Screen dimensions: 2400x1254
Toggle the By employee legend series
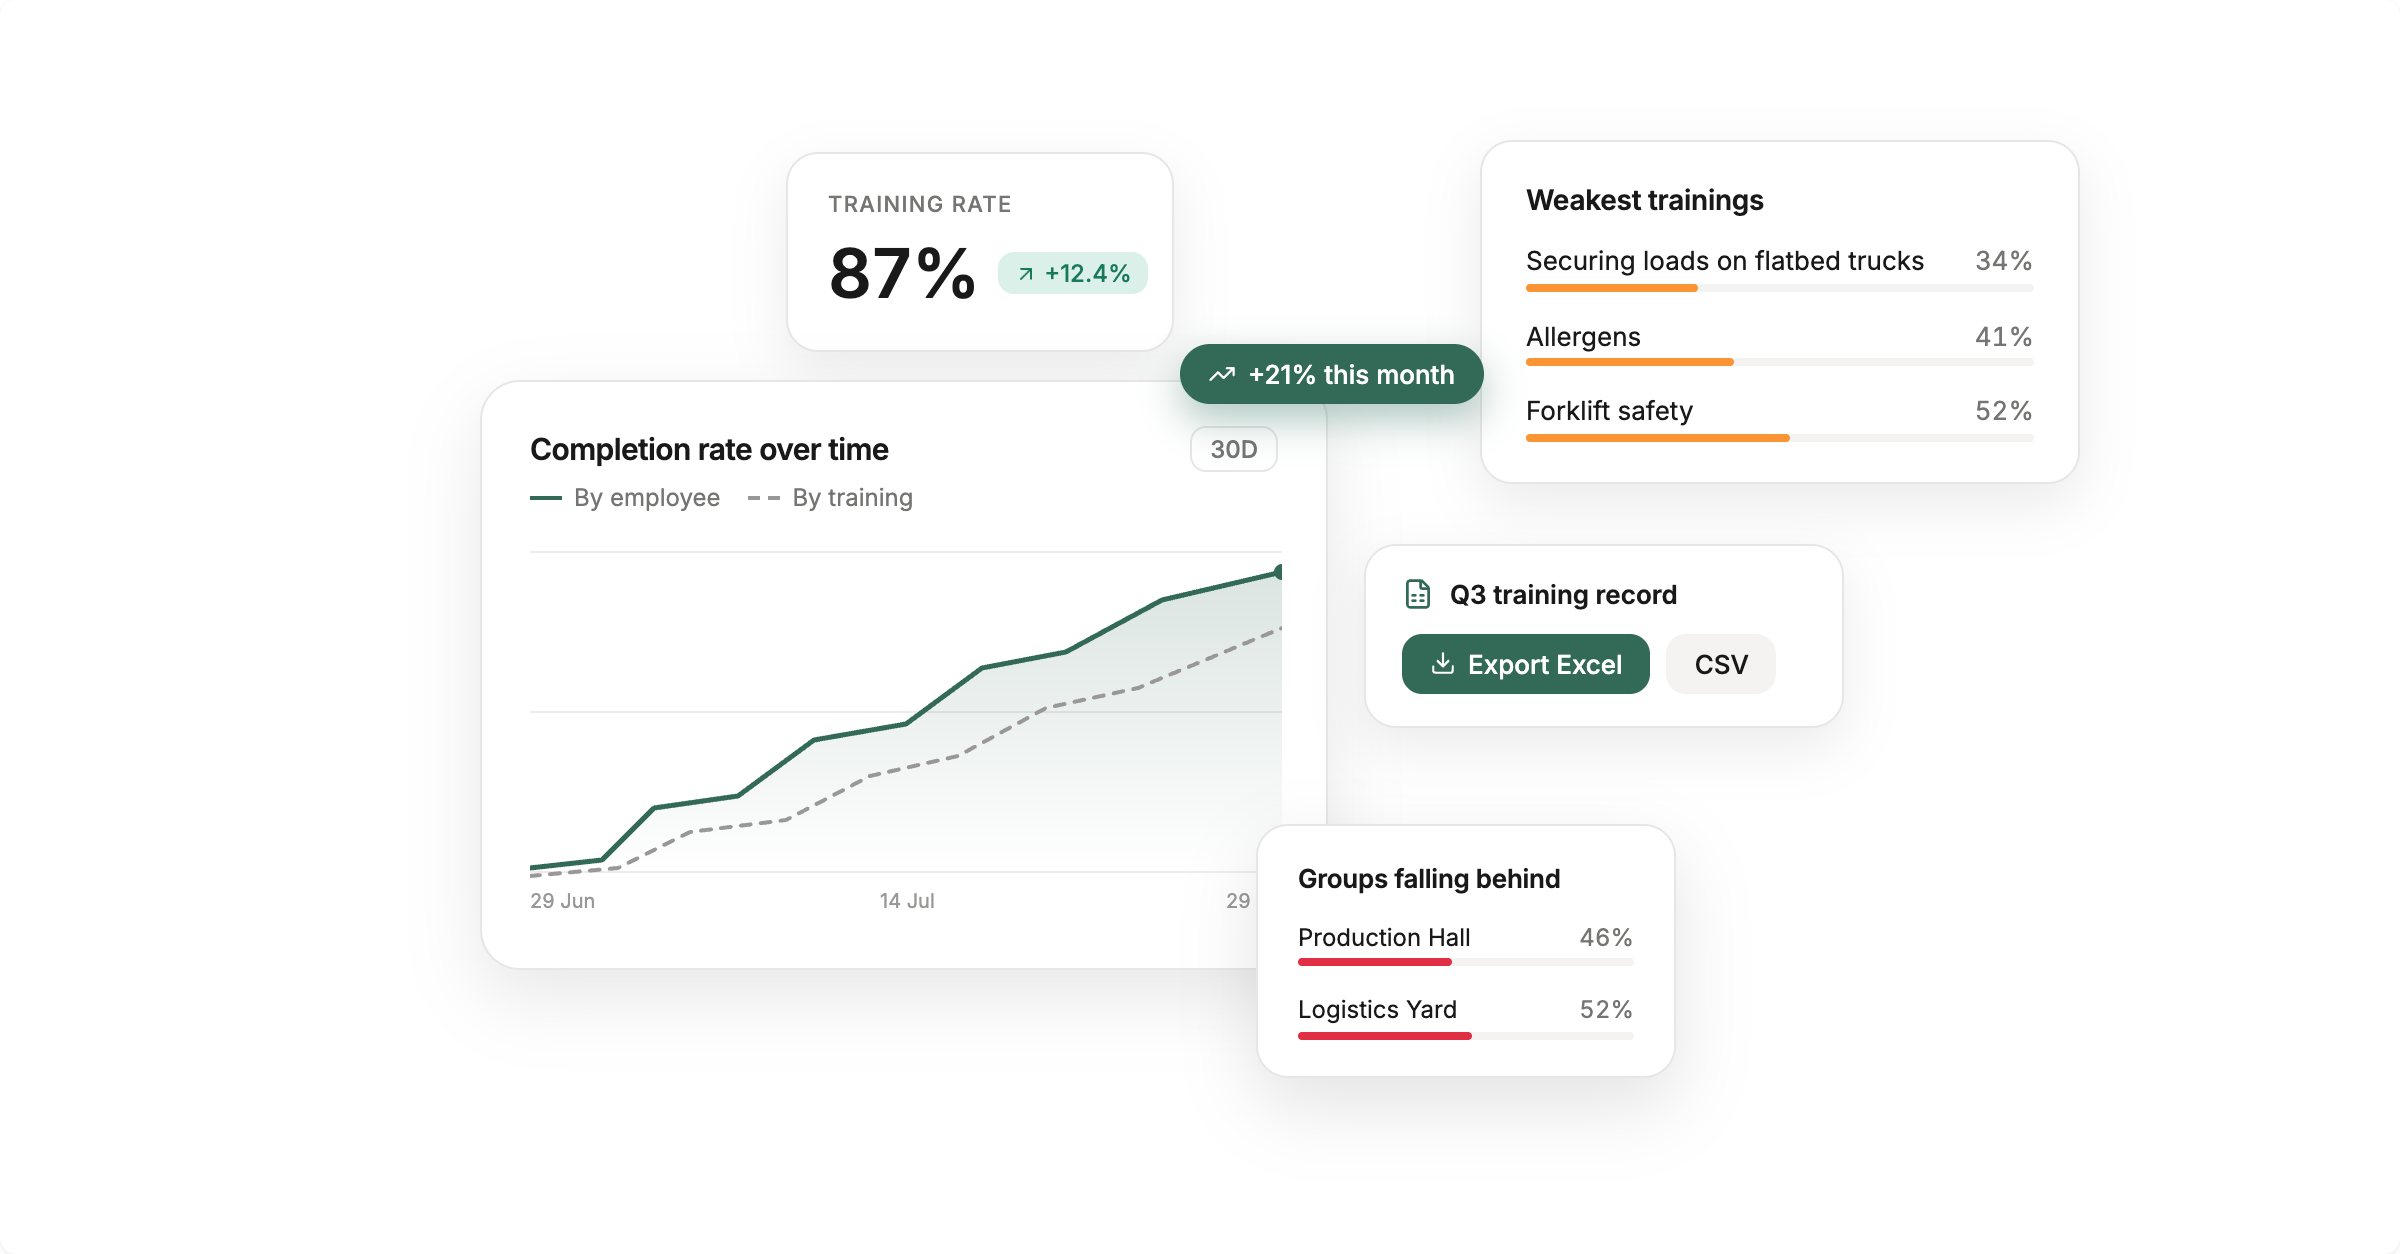[625, 498]
